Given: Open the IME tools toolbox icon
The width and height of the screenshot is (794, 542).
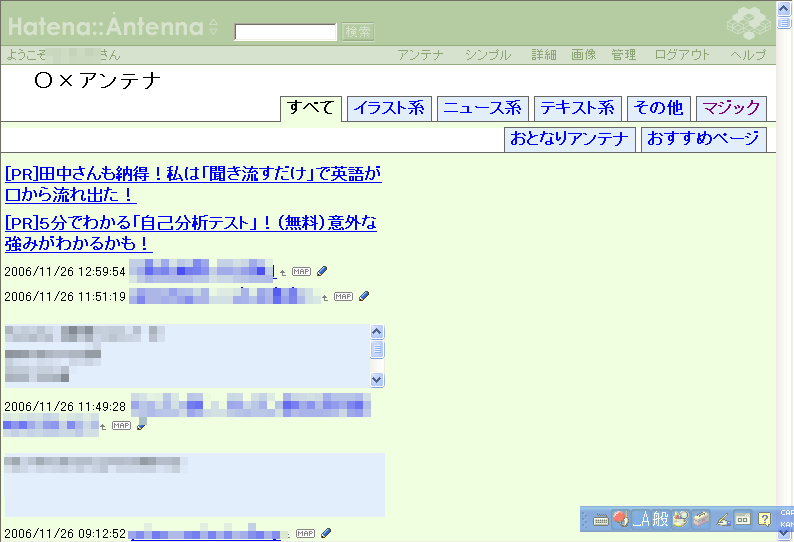Looking at the screenshot, I should [701, 519].
